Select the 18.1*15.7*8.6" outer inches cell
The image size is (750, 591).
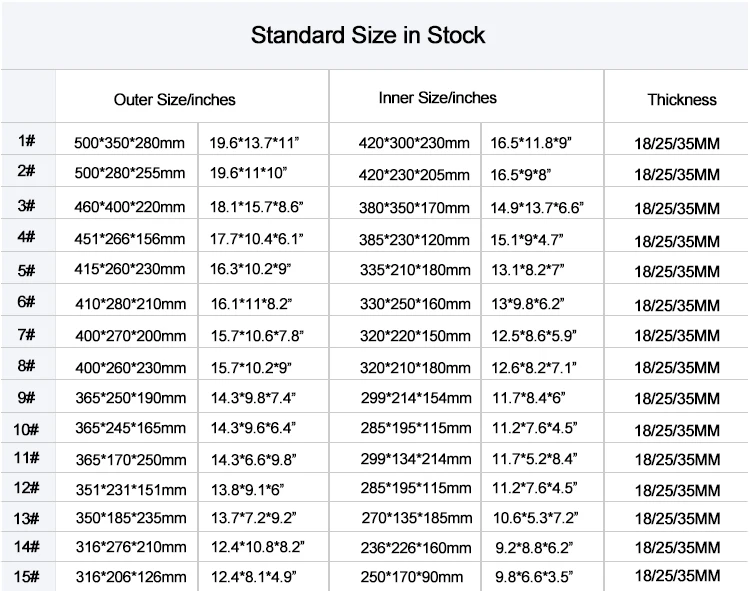(x=256, y=208)
